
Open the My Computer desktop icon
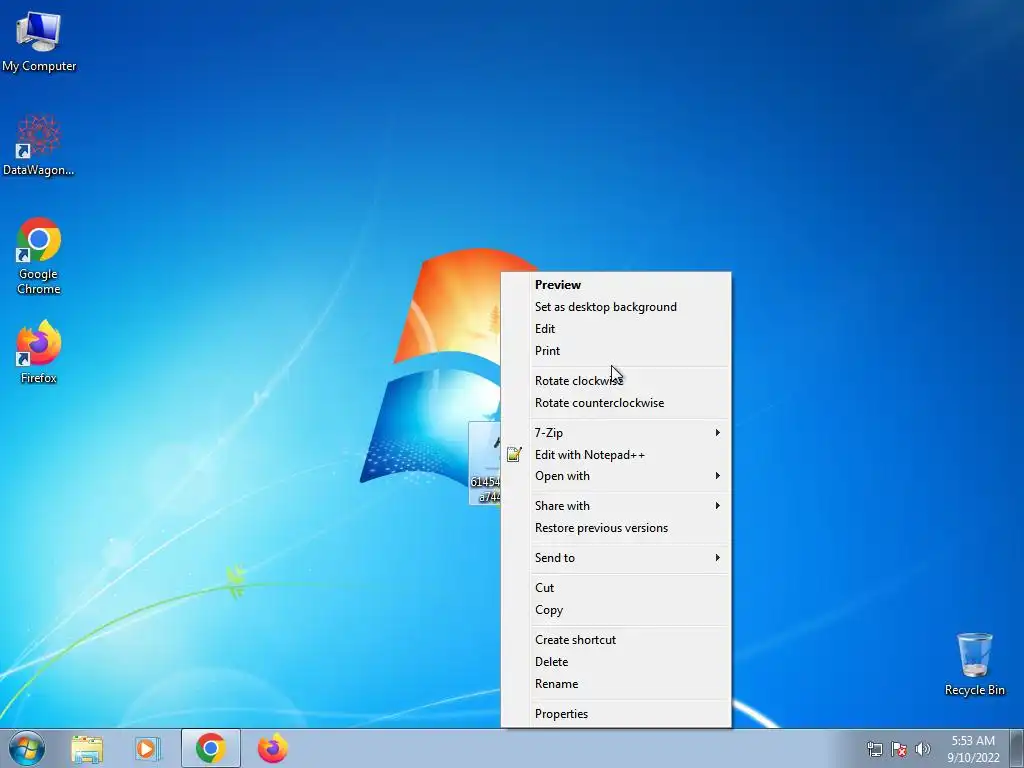point(39,40)
